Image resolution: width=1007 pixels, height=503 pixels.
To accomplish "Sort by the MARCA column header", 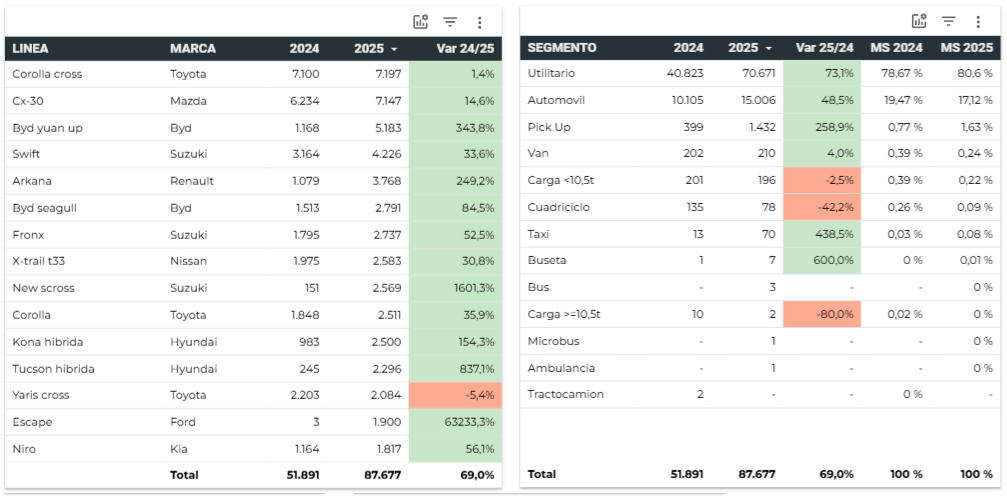I will point(192,48).
